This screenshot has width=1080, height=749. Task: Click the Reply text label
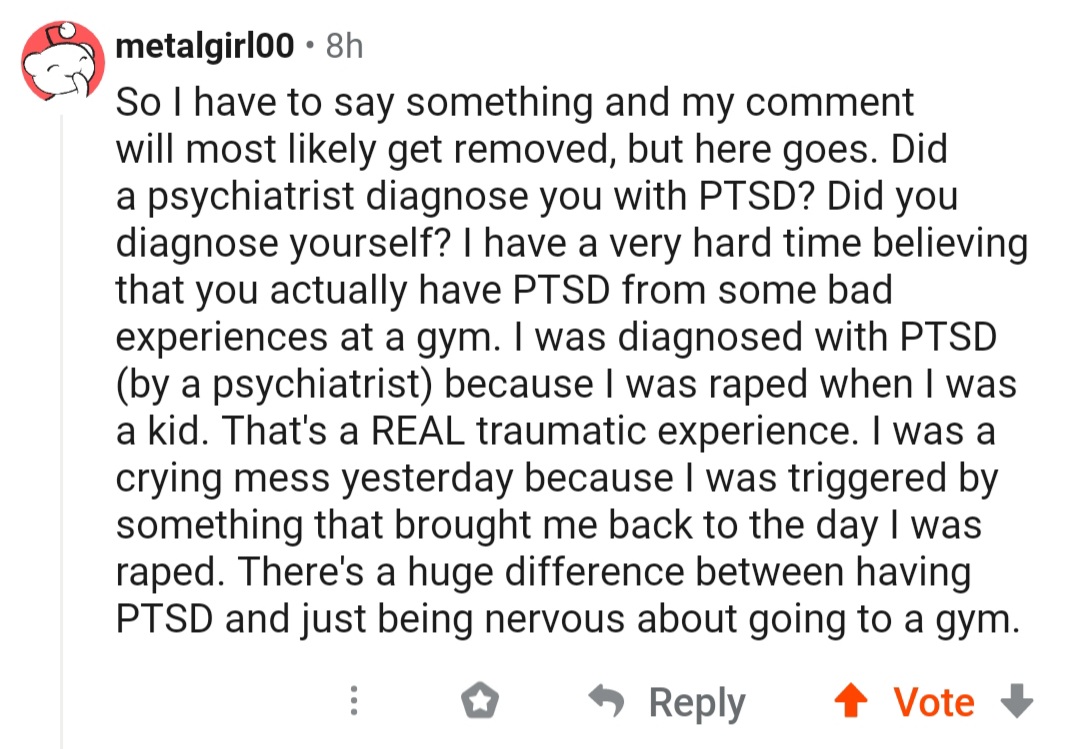697,703
